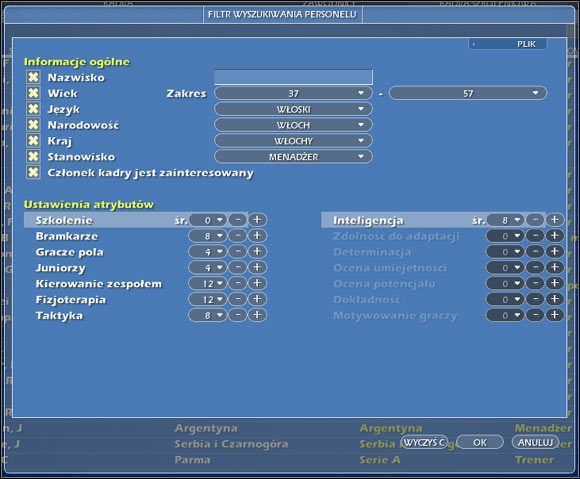
Task: Open the Taktyka value dropdown
Action: 208,316
